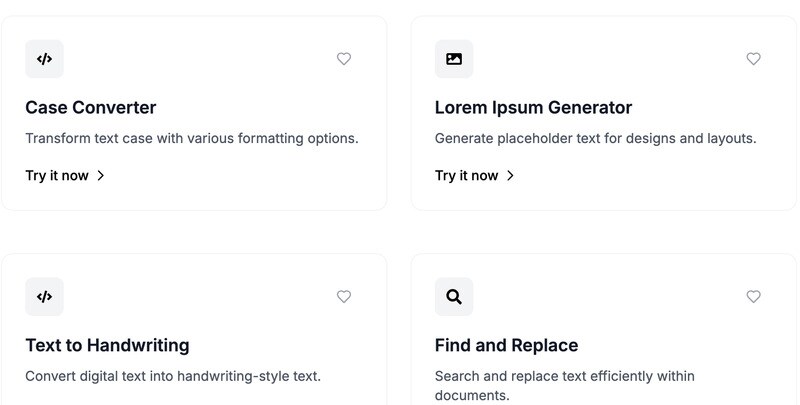The width and height of the screenshot is (800, 405).
Task: Click the code icon on Case Converter card
Action: pos(44,59)
